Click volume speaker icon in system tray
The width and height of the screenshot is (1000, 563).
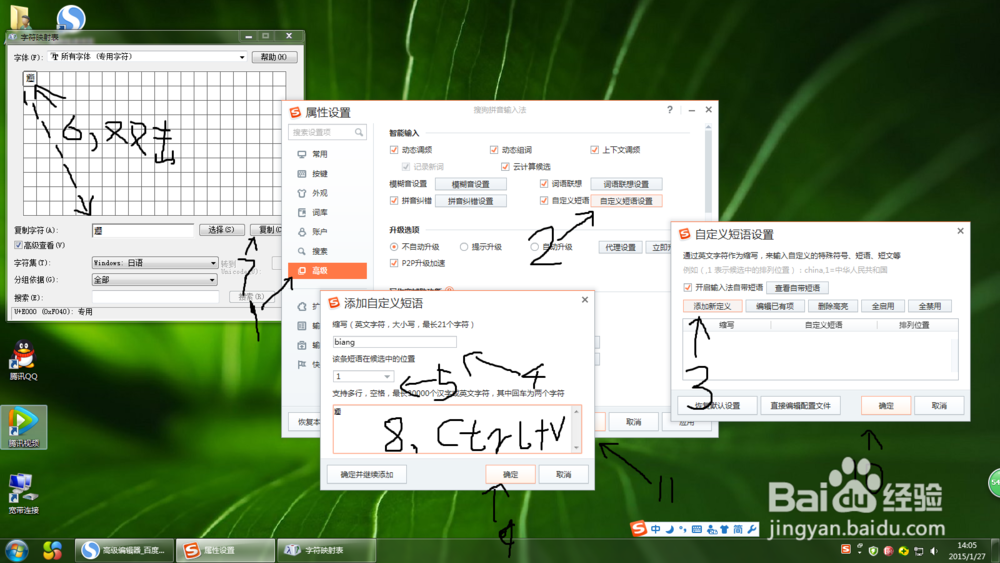coord(934,550)
